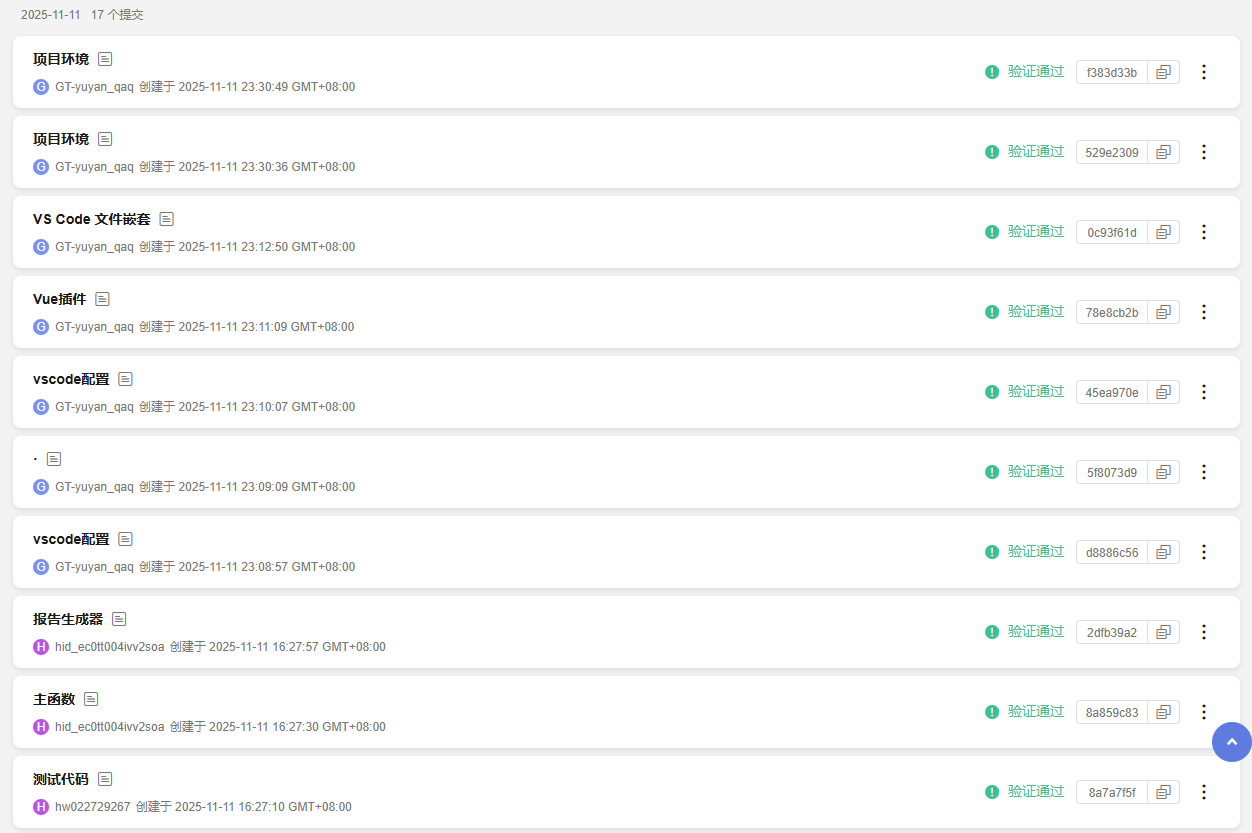Open the 报告生成器 commit title

point(68,619)
